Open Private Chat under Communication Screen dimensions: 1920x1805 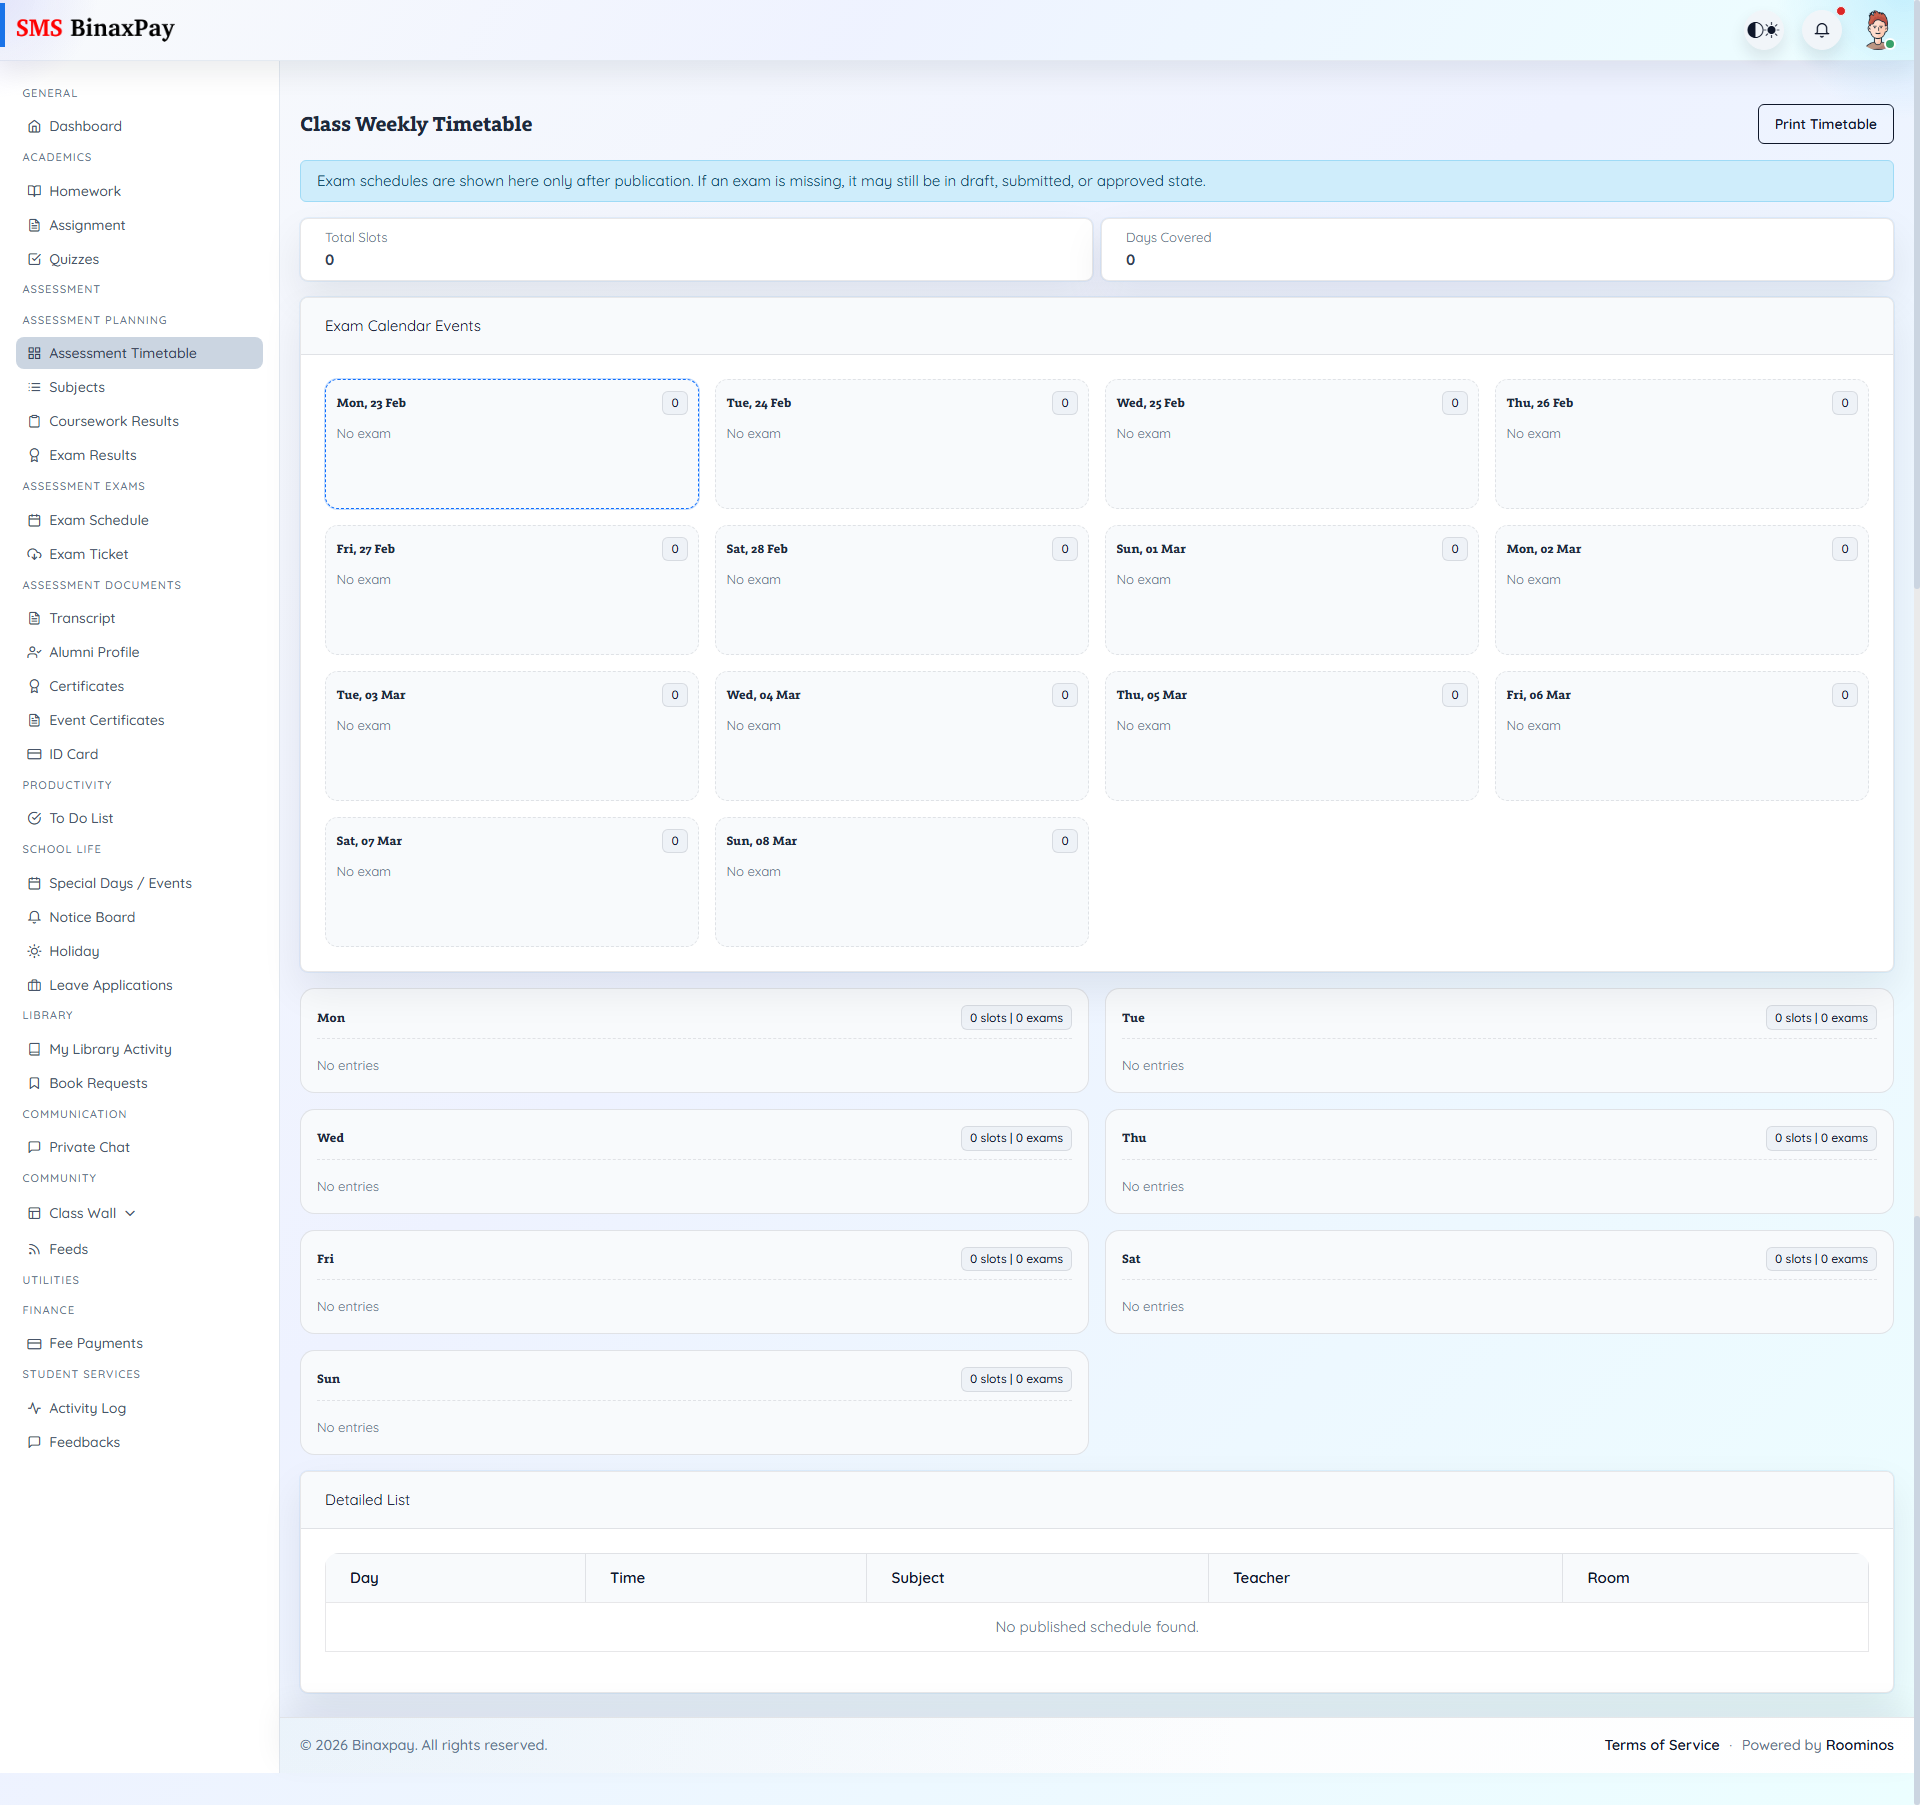[x=89, y=1147]
